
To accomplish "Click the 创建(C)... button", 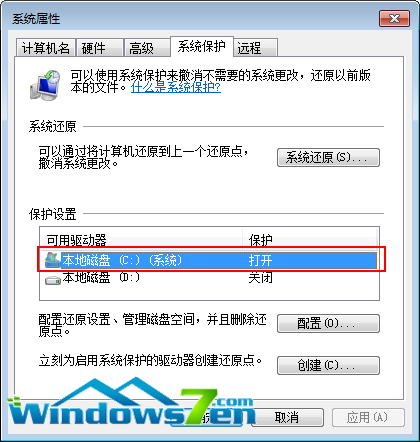I will (328, 365).
